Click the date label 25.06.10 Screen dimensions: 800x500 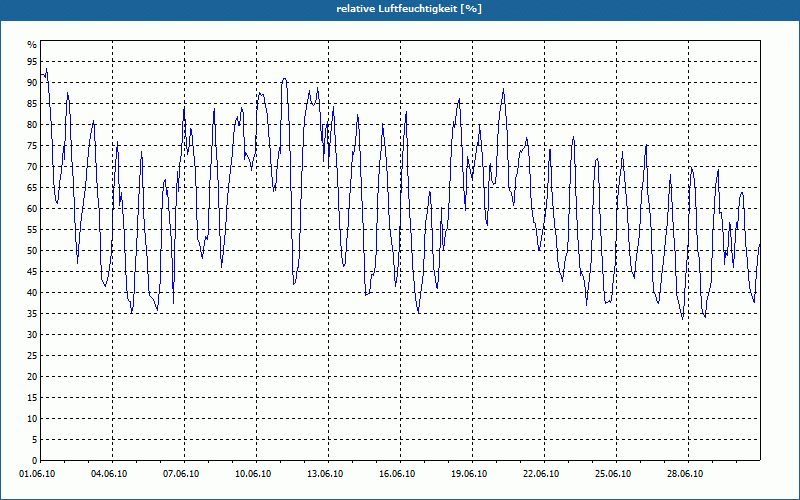613,474
